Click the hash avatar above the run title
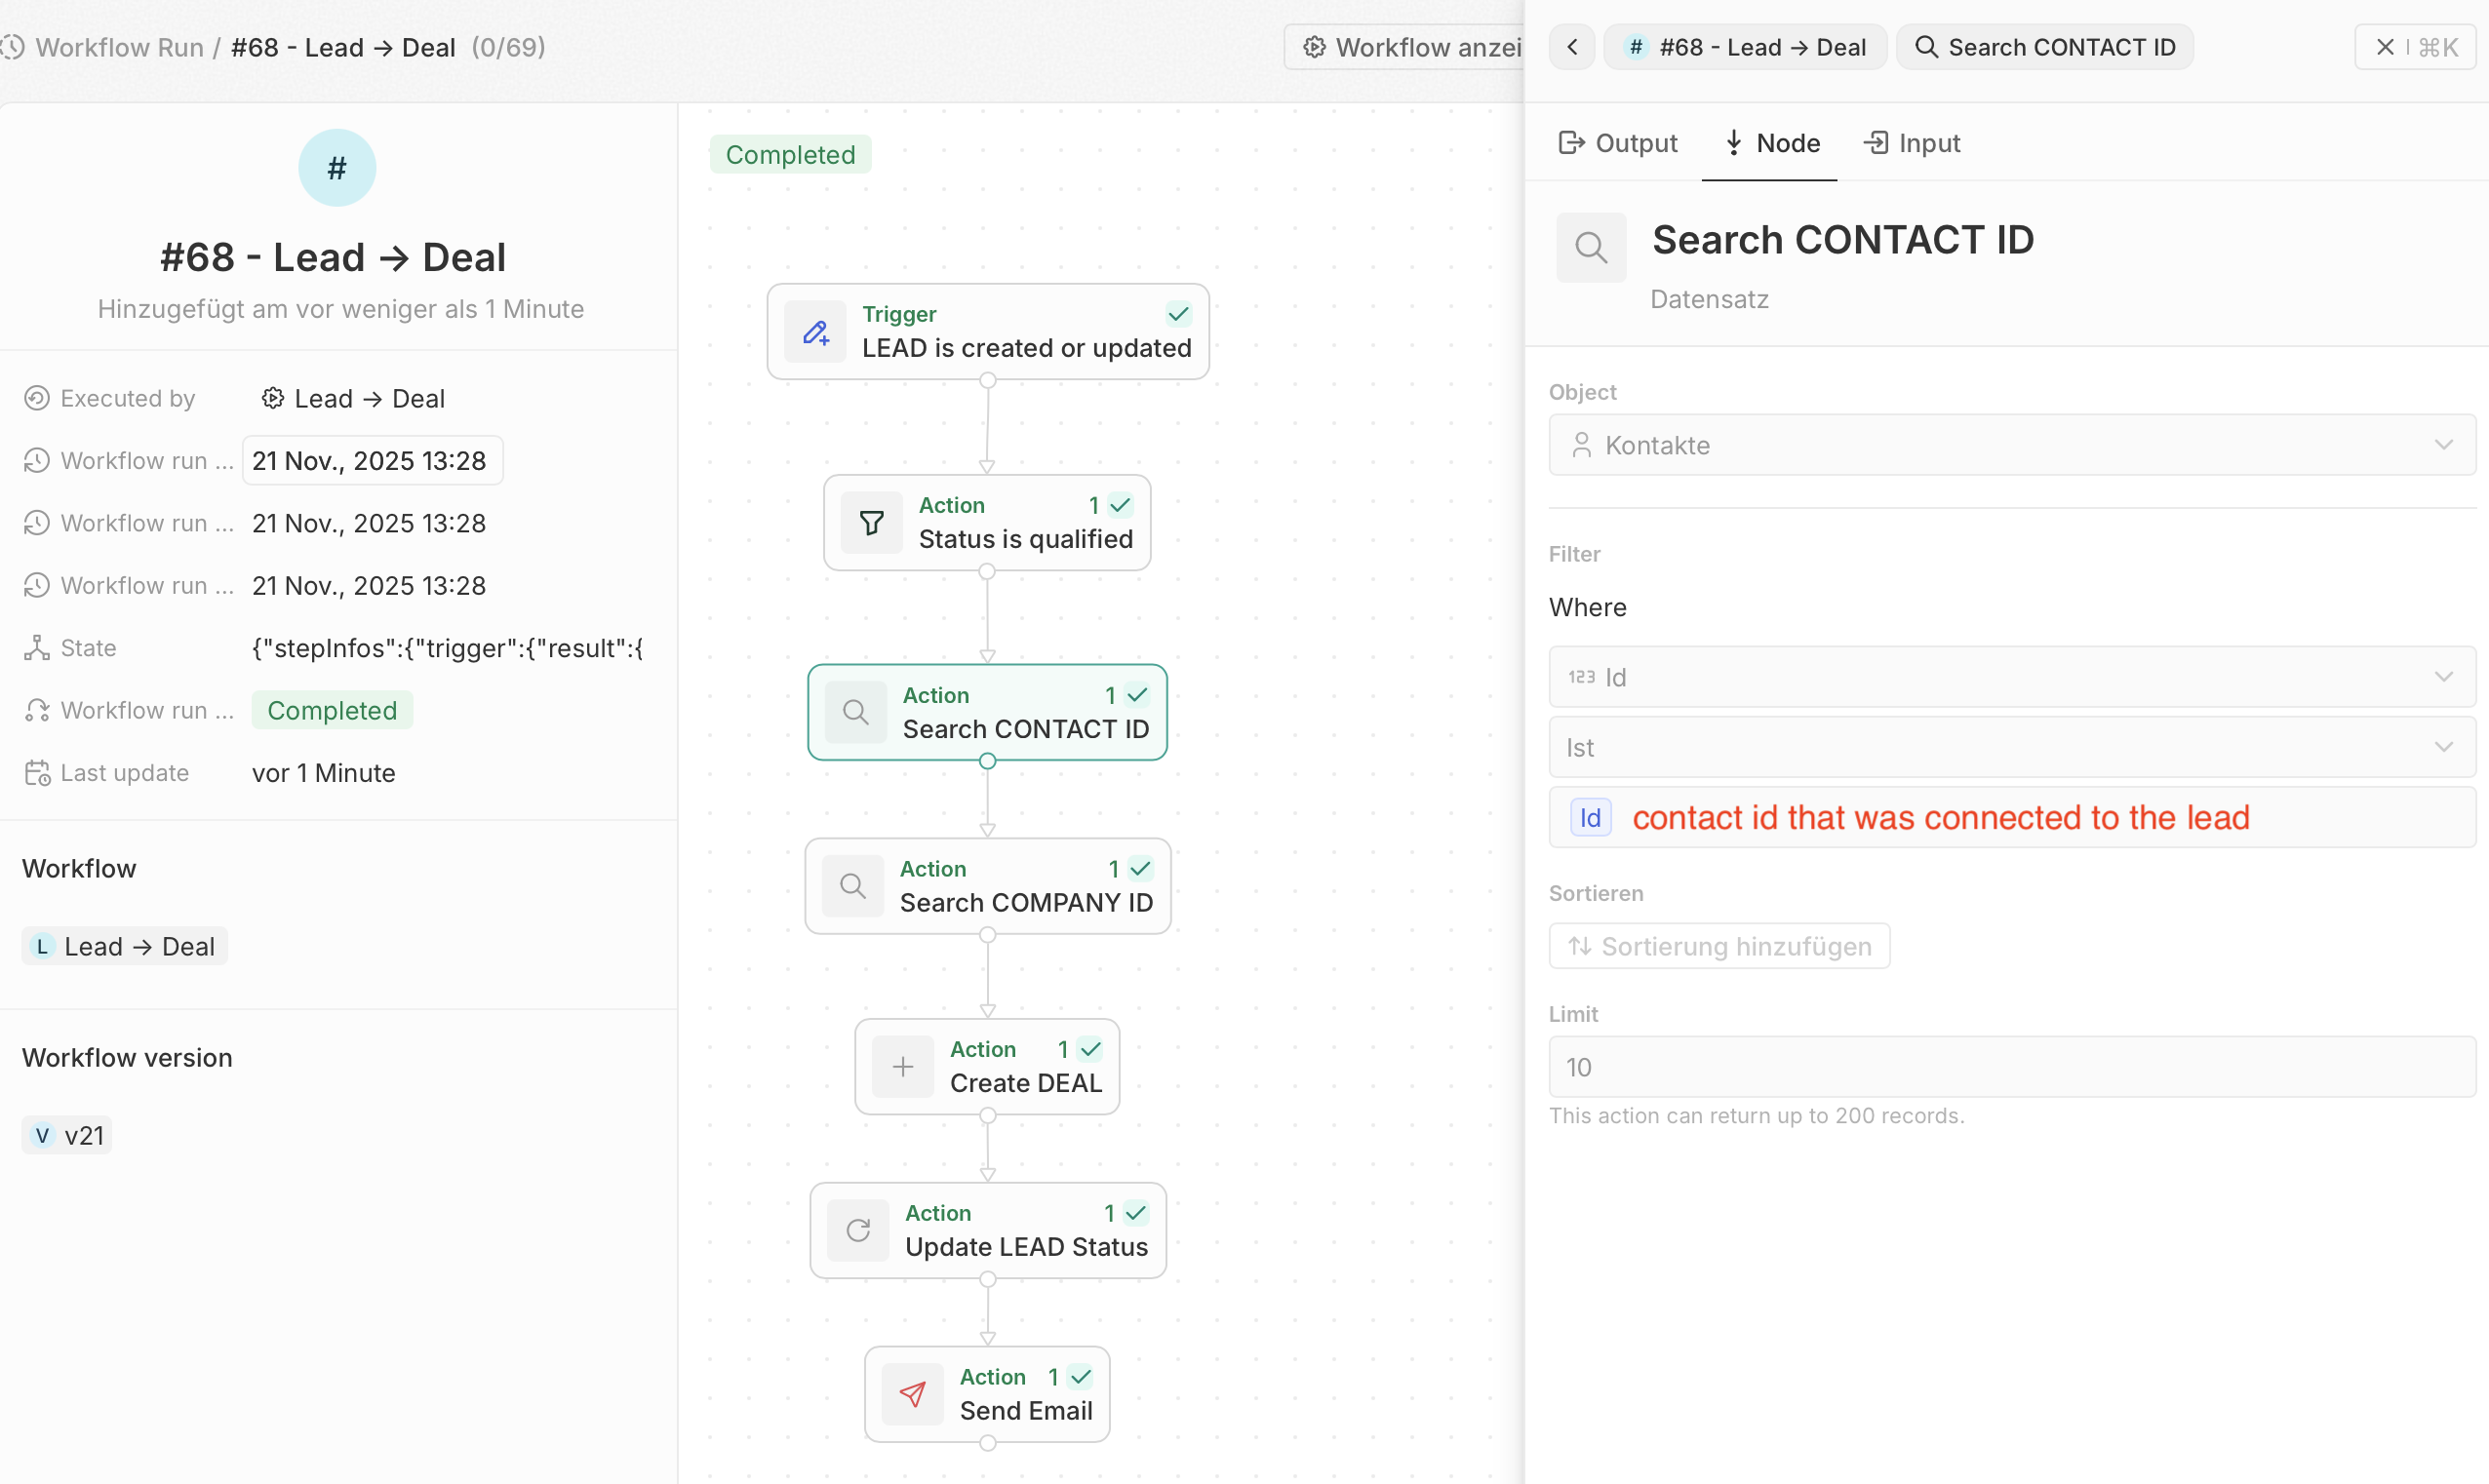 tap(337, 168)
